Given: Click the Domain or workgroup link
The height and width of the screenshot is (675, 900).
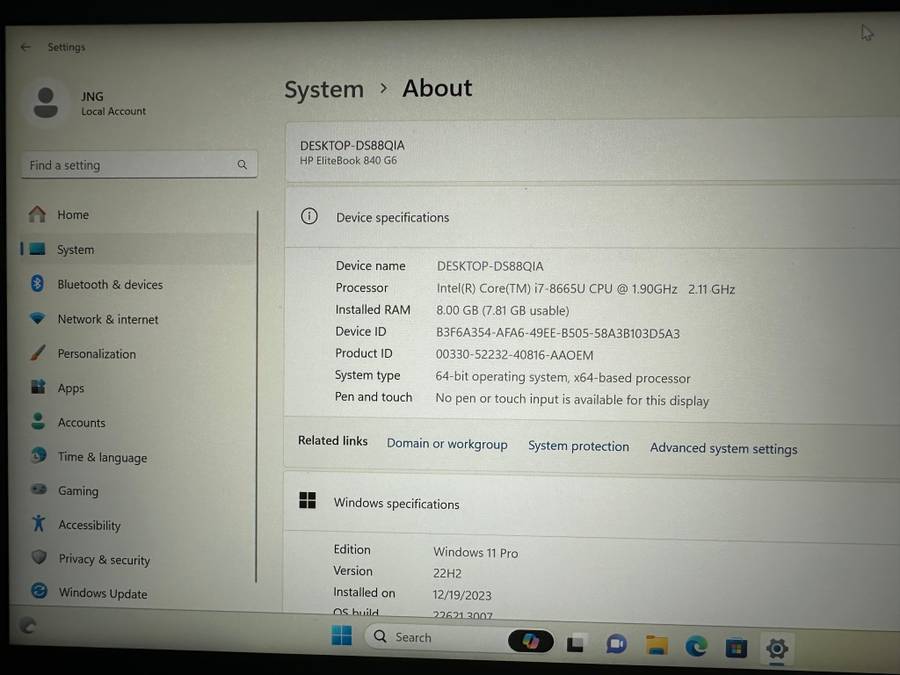Looking at the screenshot, I should (x=447, y=444).
